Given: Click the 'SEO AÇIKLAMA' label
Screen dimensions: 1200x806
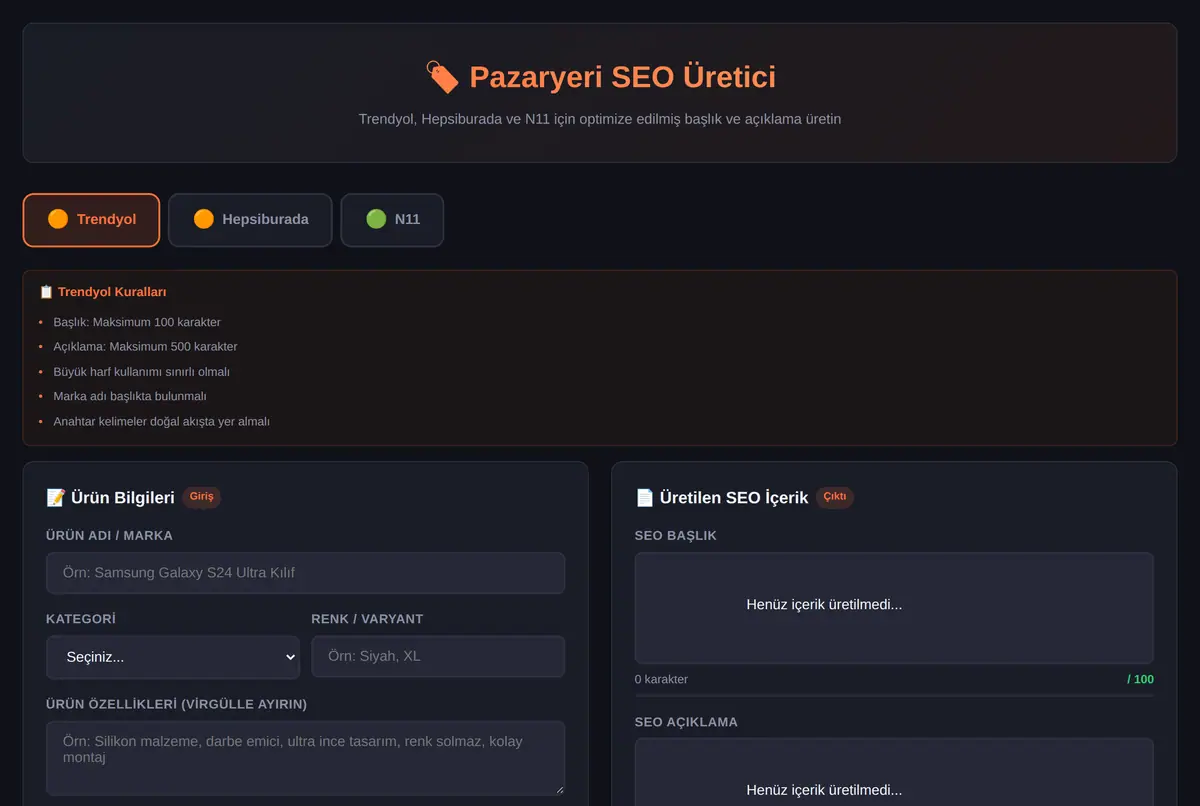Looking at the screenshot, I should 686,722.
